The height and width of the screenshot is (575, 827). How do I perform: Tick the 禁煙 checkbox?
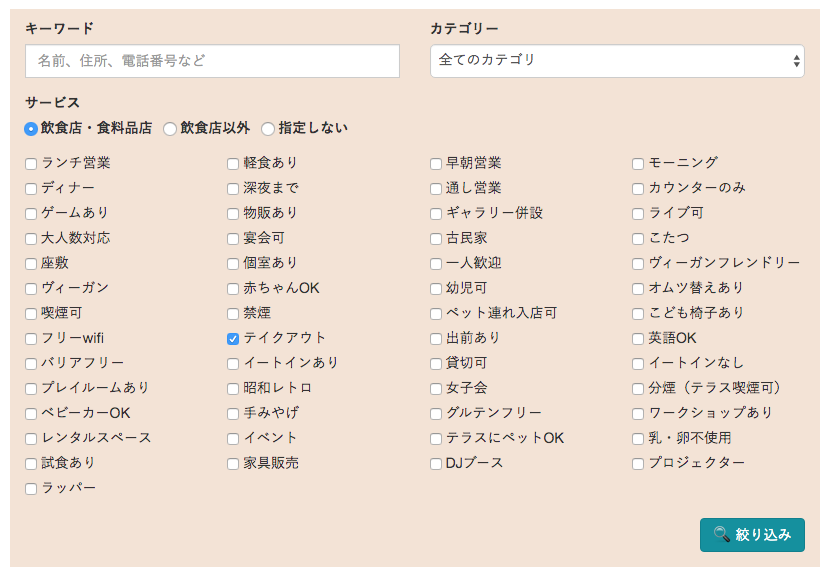tap(233, 314)
